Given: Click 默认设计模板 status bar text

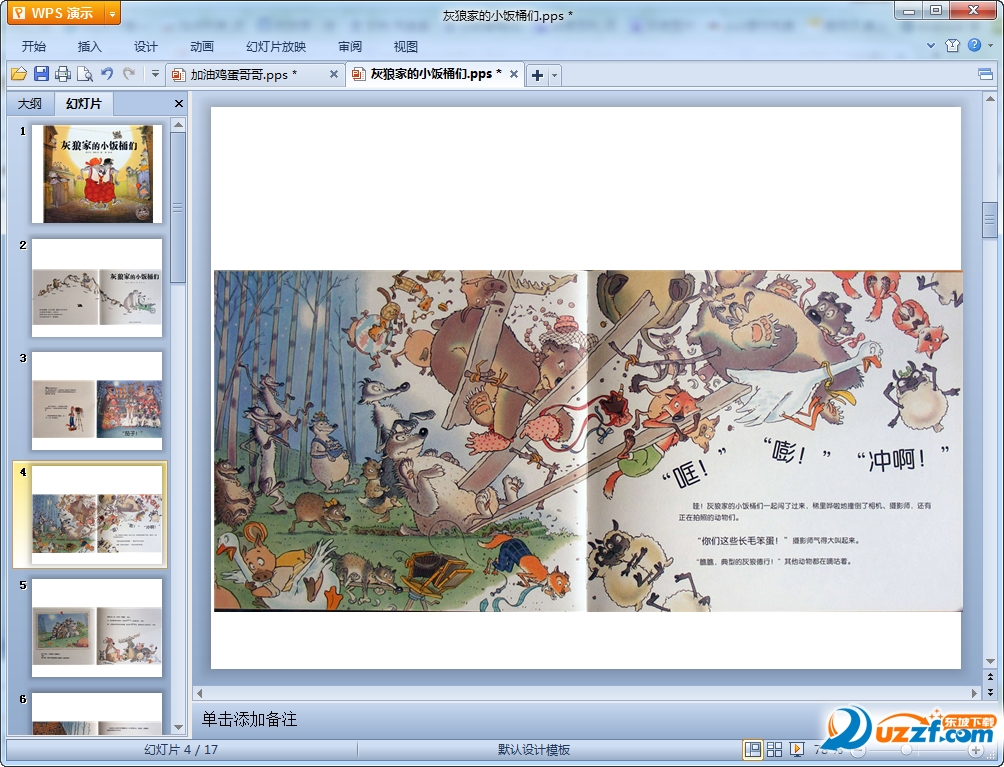Looking at the screenshot, I should click(x=534, y=749).
